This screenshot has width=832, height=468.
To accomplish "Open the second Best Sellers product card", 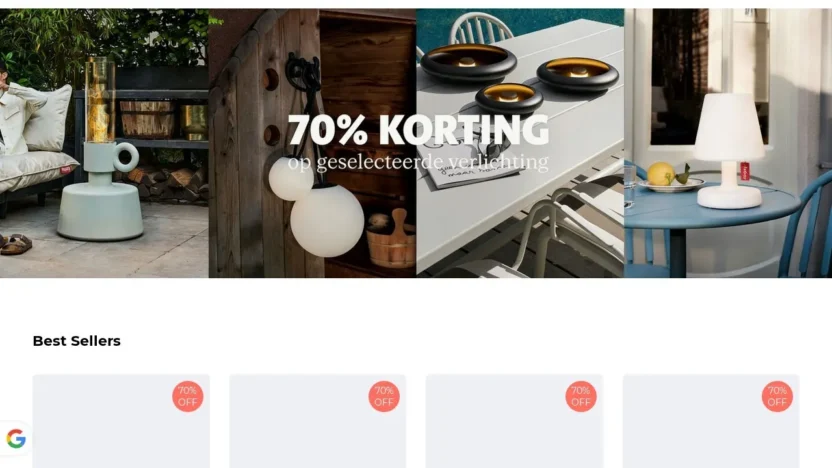I will 318,421.
